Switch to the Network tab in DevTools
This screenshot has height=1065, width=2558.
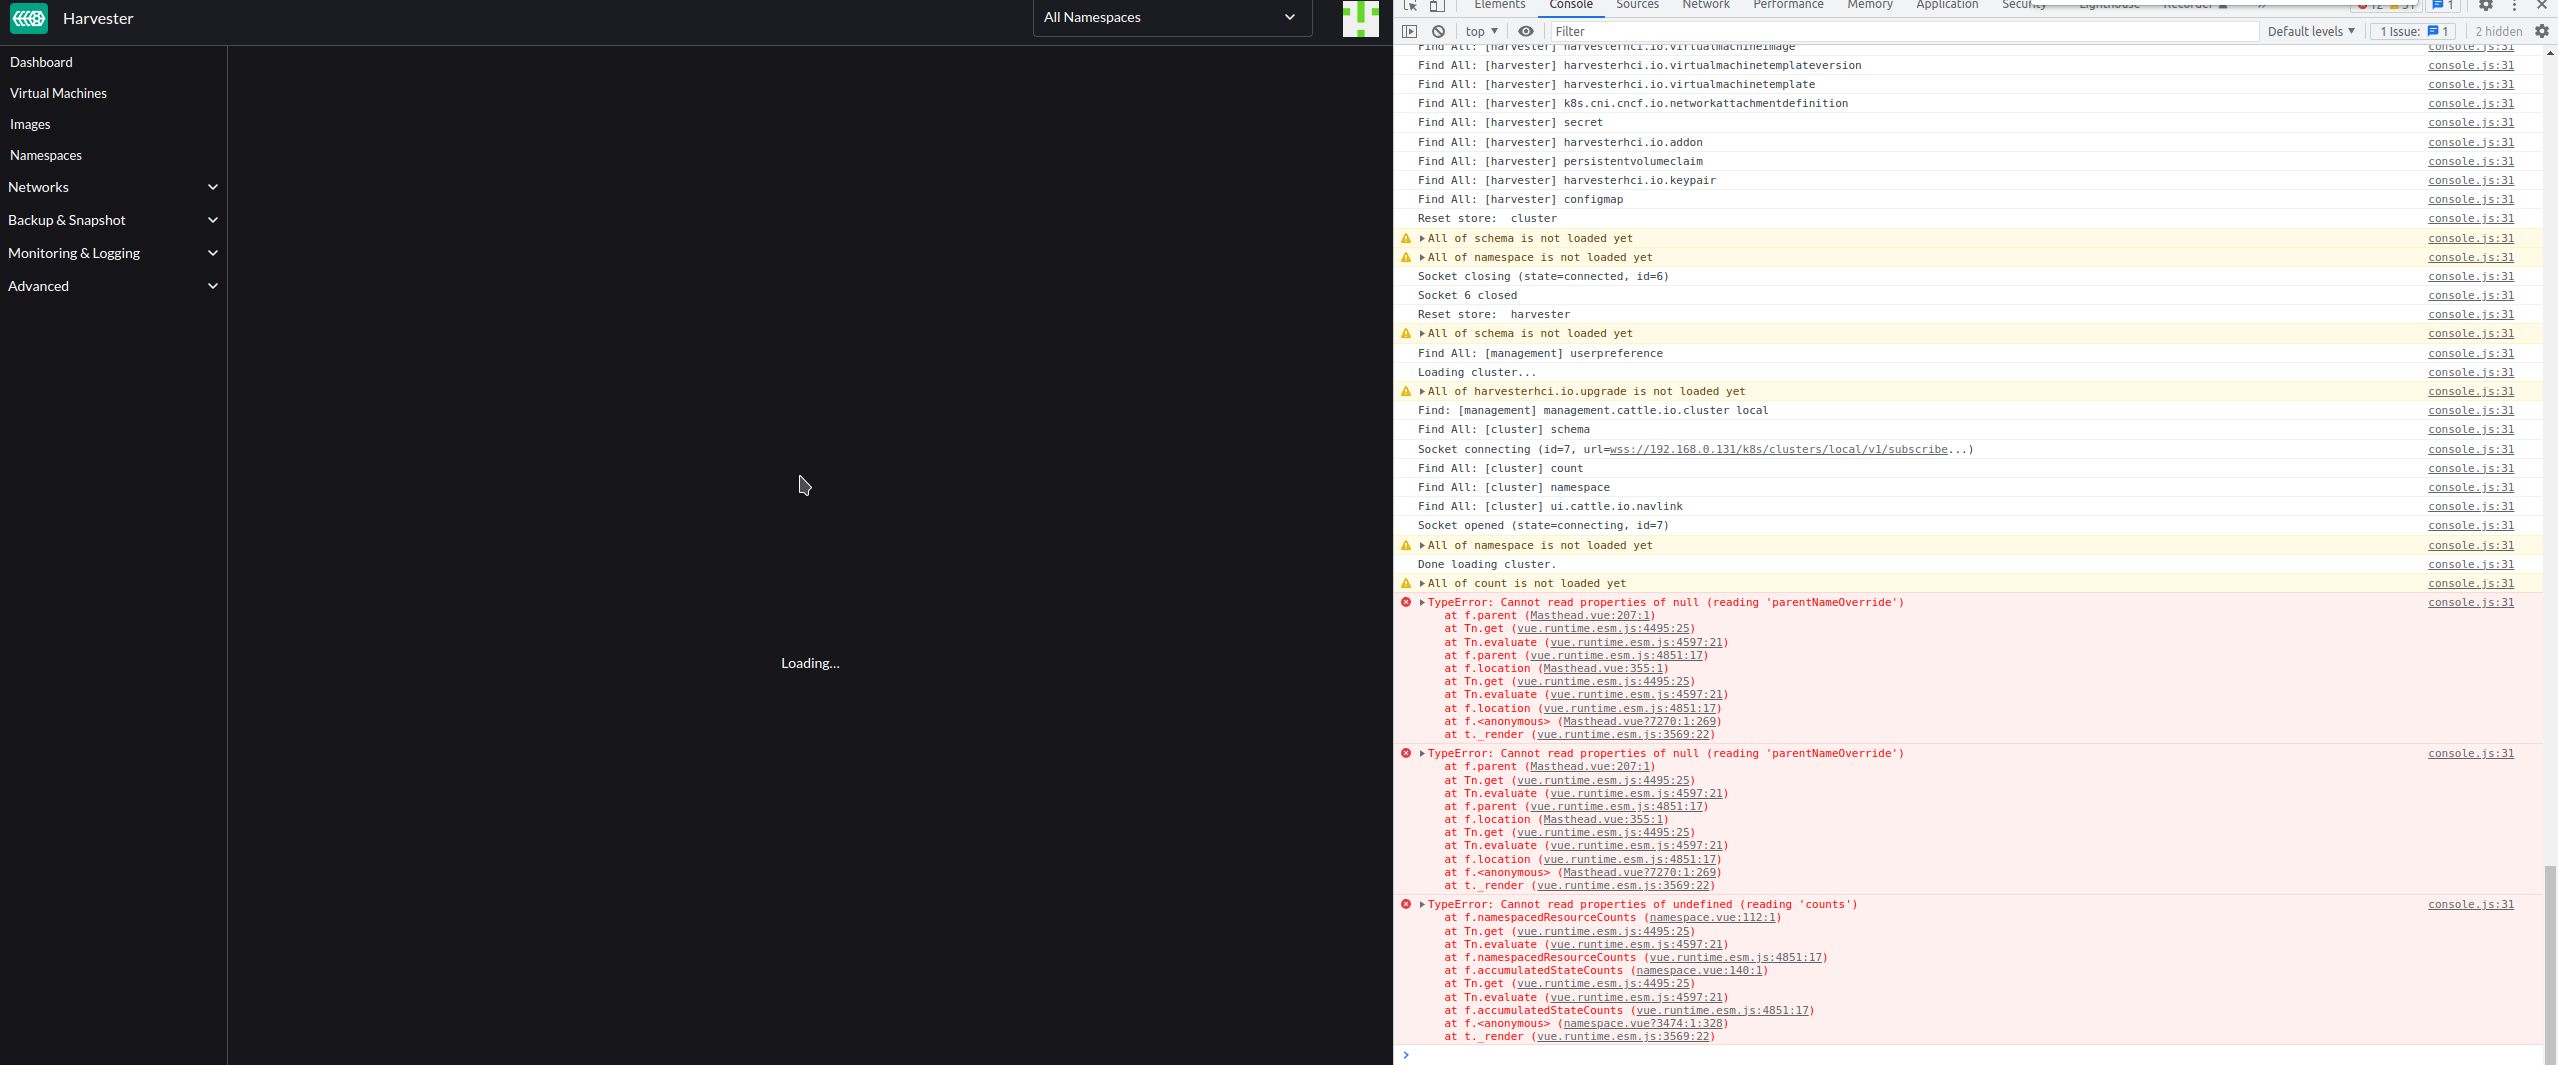(1704, 5)
